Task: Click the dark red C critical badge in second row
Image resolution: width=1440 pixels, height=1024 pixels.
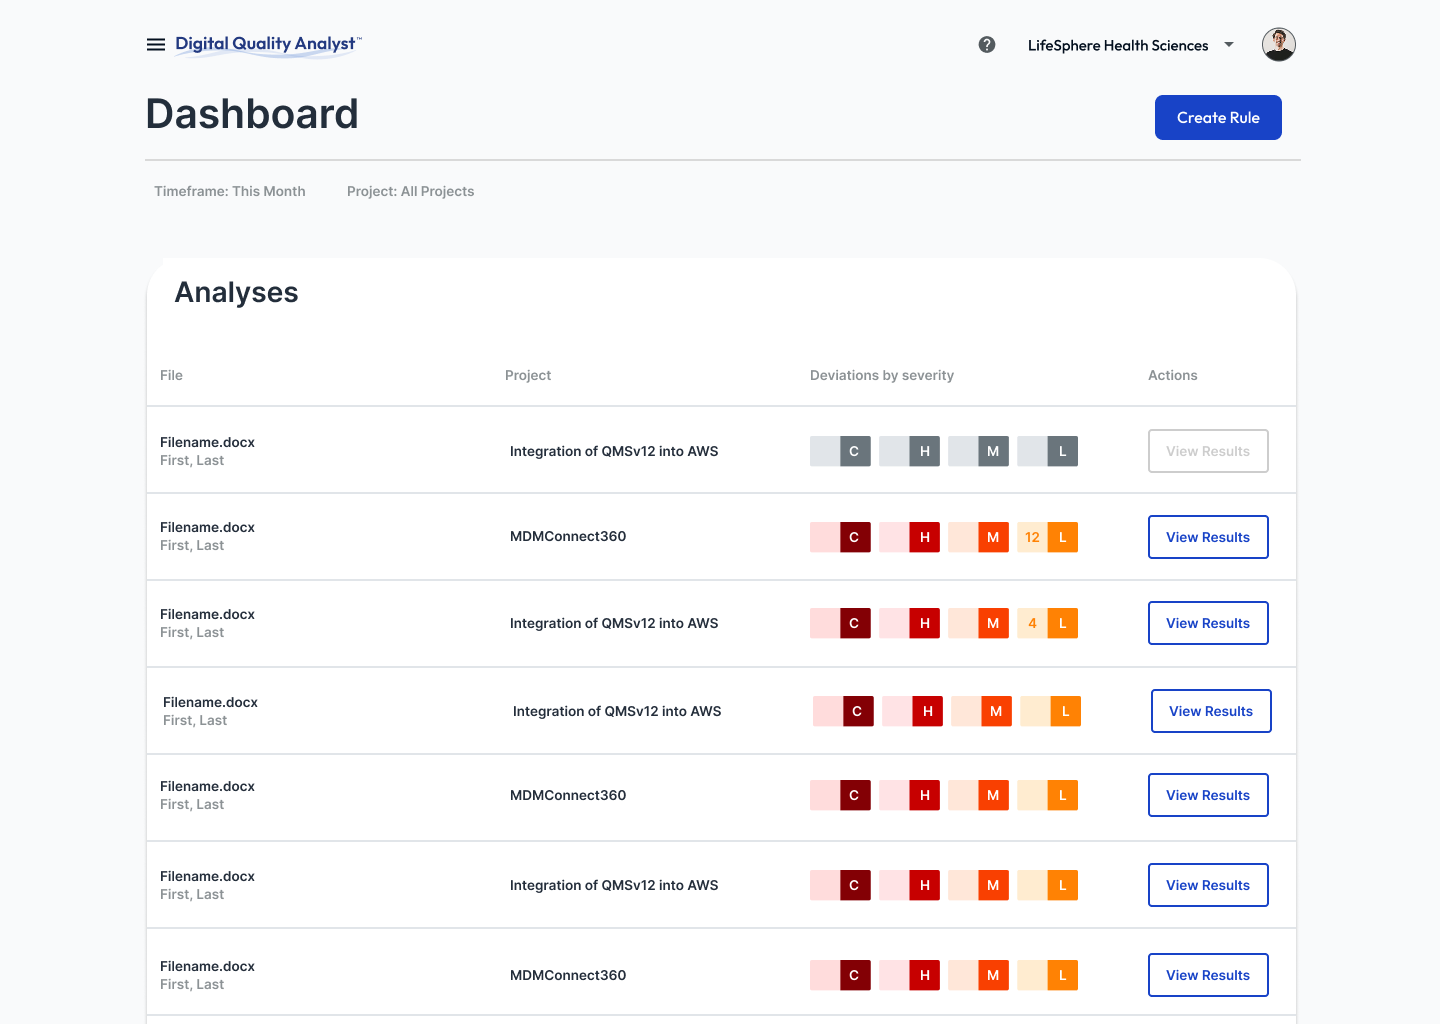Action: 854,537
